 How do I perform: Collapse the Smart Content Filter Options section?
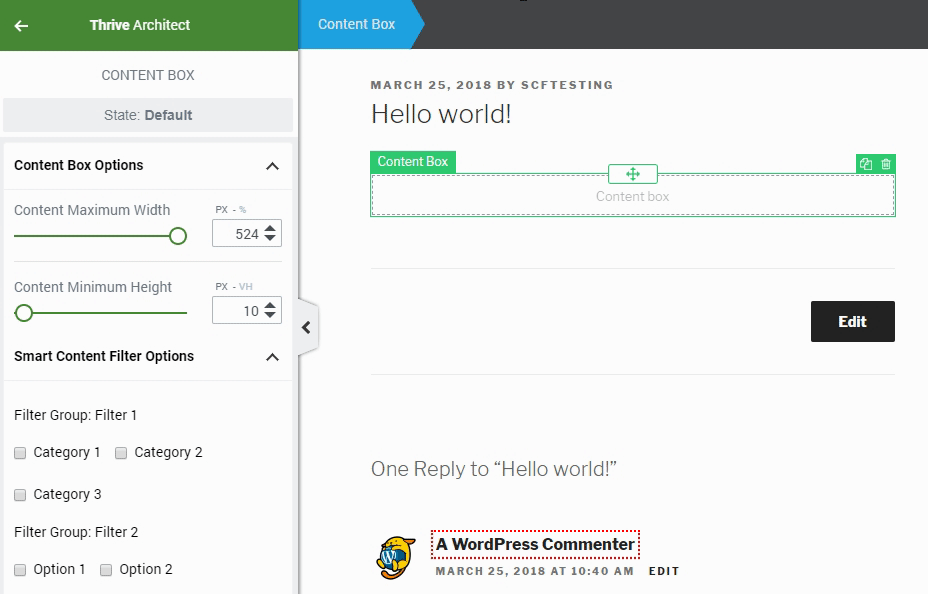[272, 357]
